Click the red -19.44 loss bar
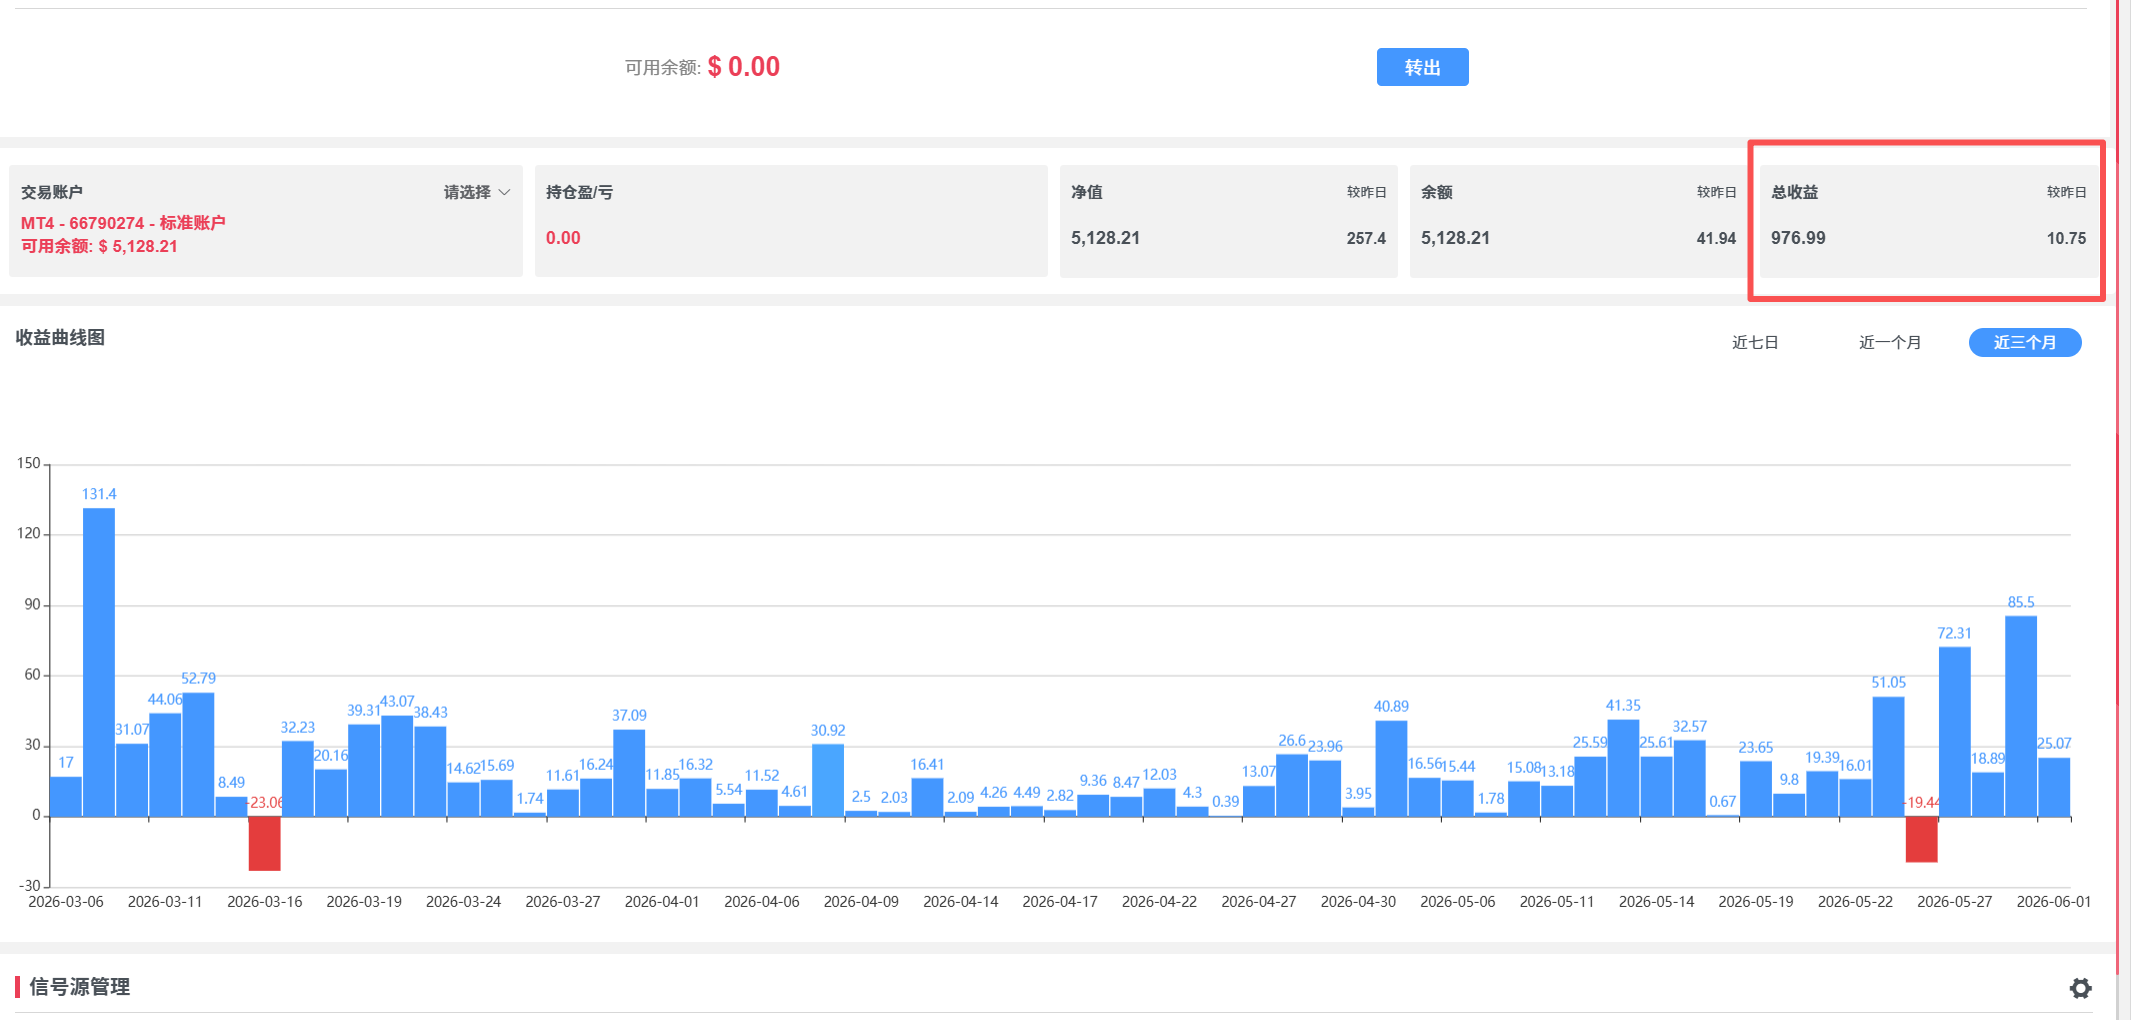 1921,839
